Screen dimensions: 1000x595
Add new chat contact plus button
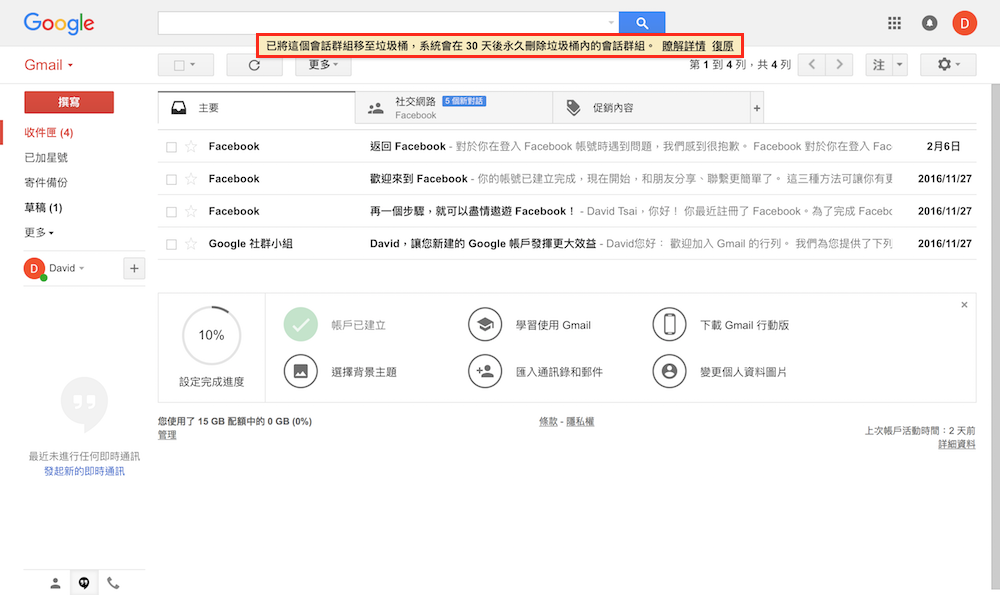[135, 268]
